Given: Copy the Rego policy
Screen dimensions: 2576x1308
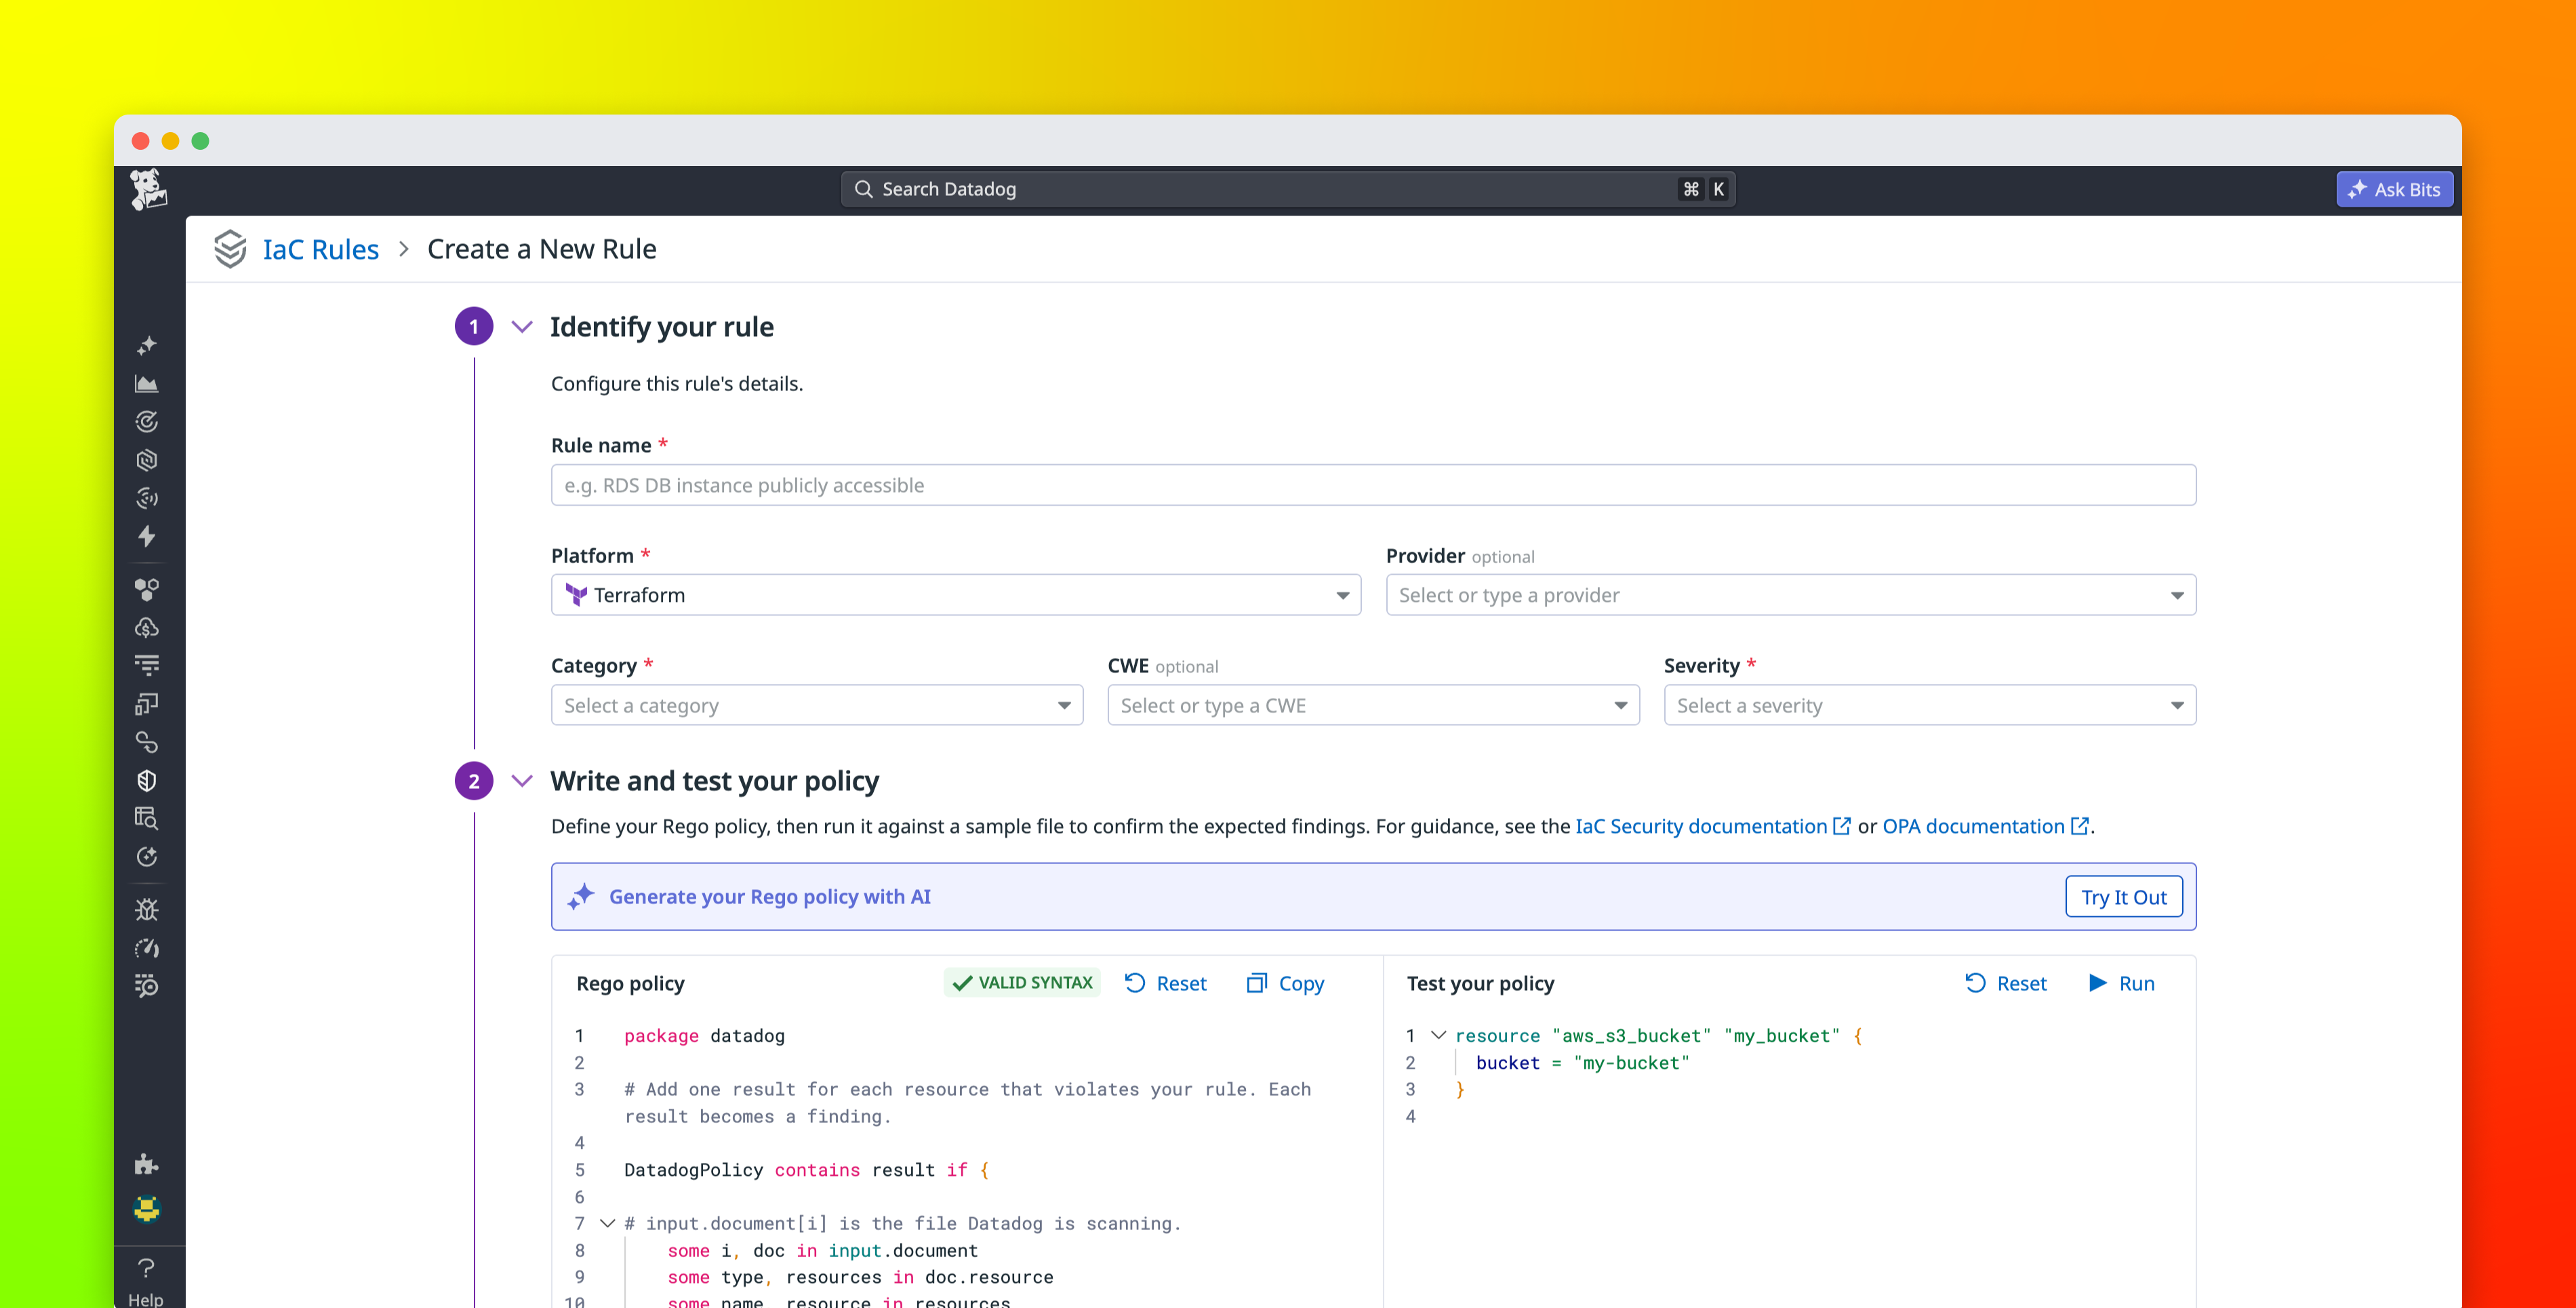Looking at the screenshot, I should click(x=1285, y=983).
